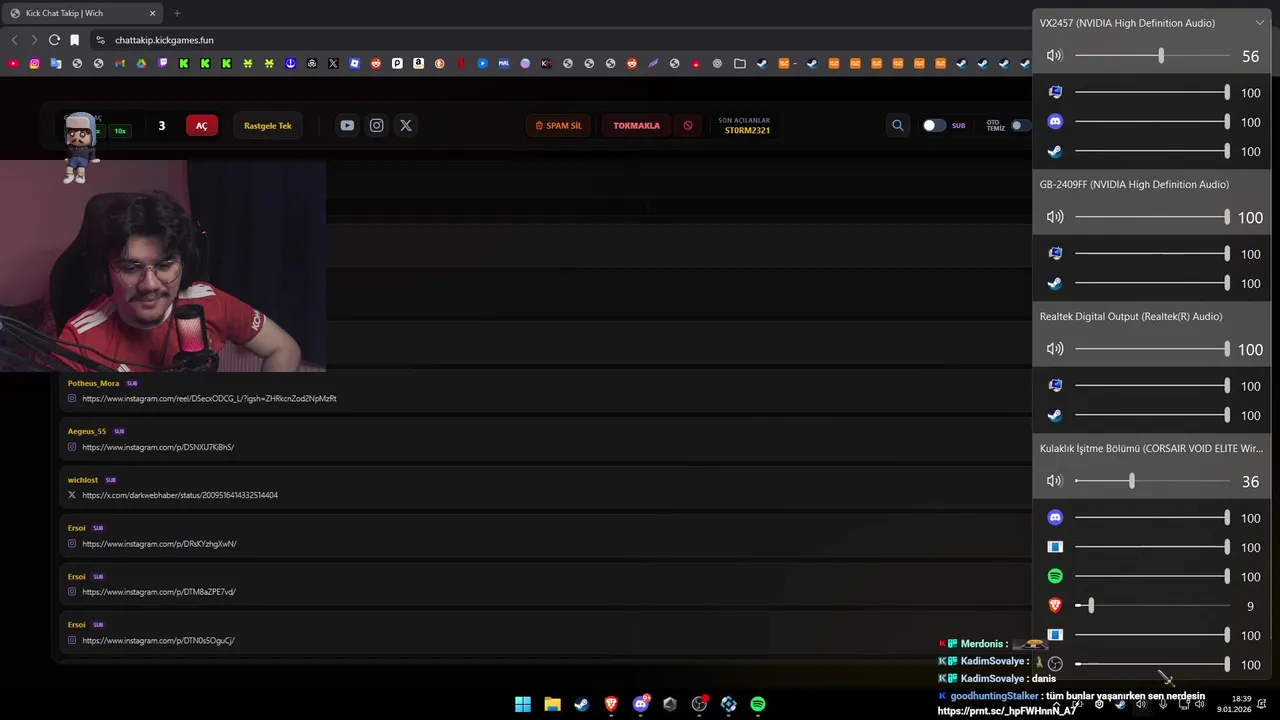
Task: Click the webcam video overlay thumbnail
Action: [163, 266]
